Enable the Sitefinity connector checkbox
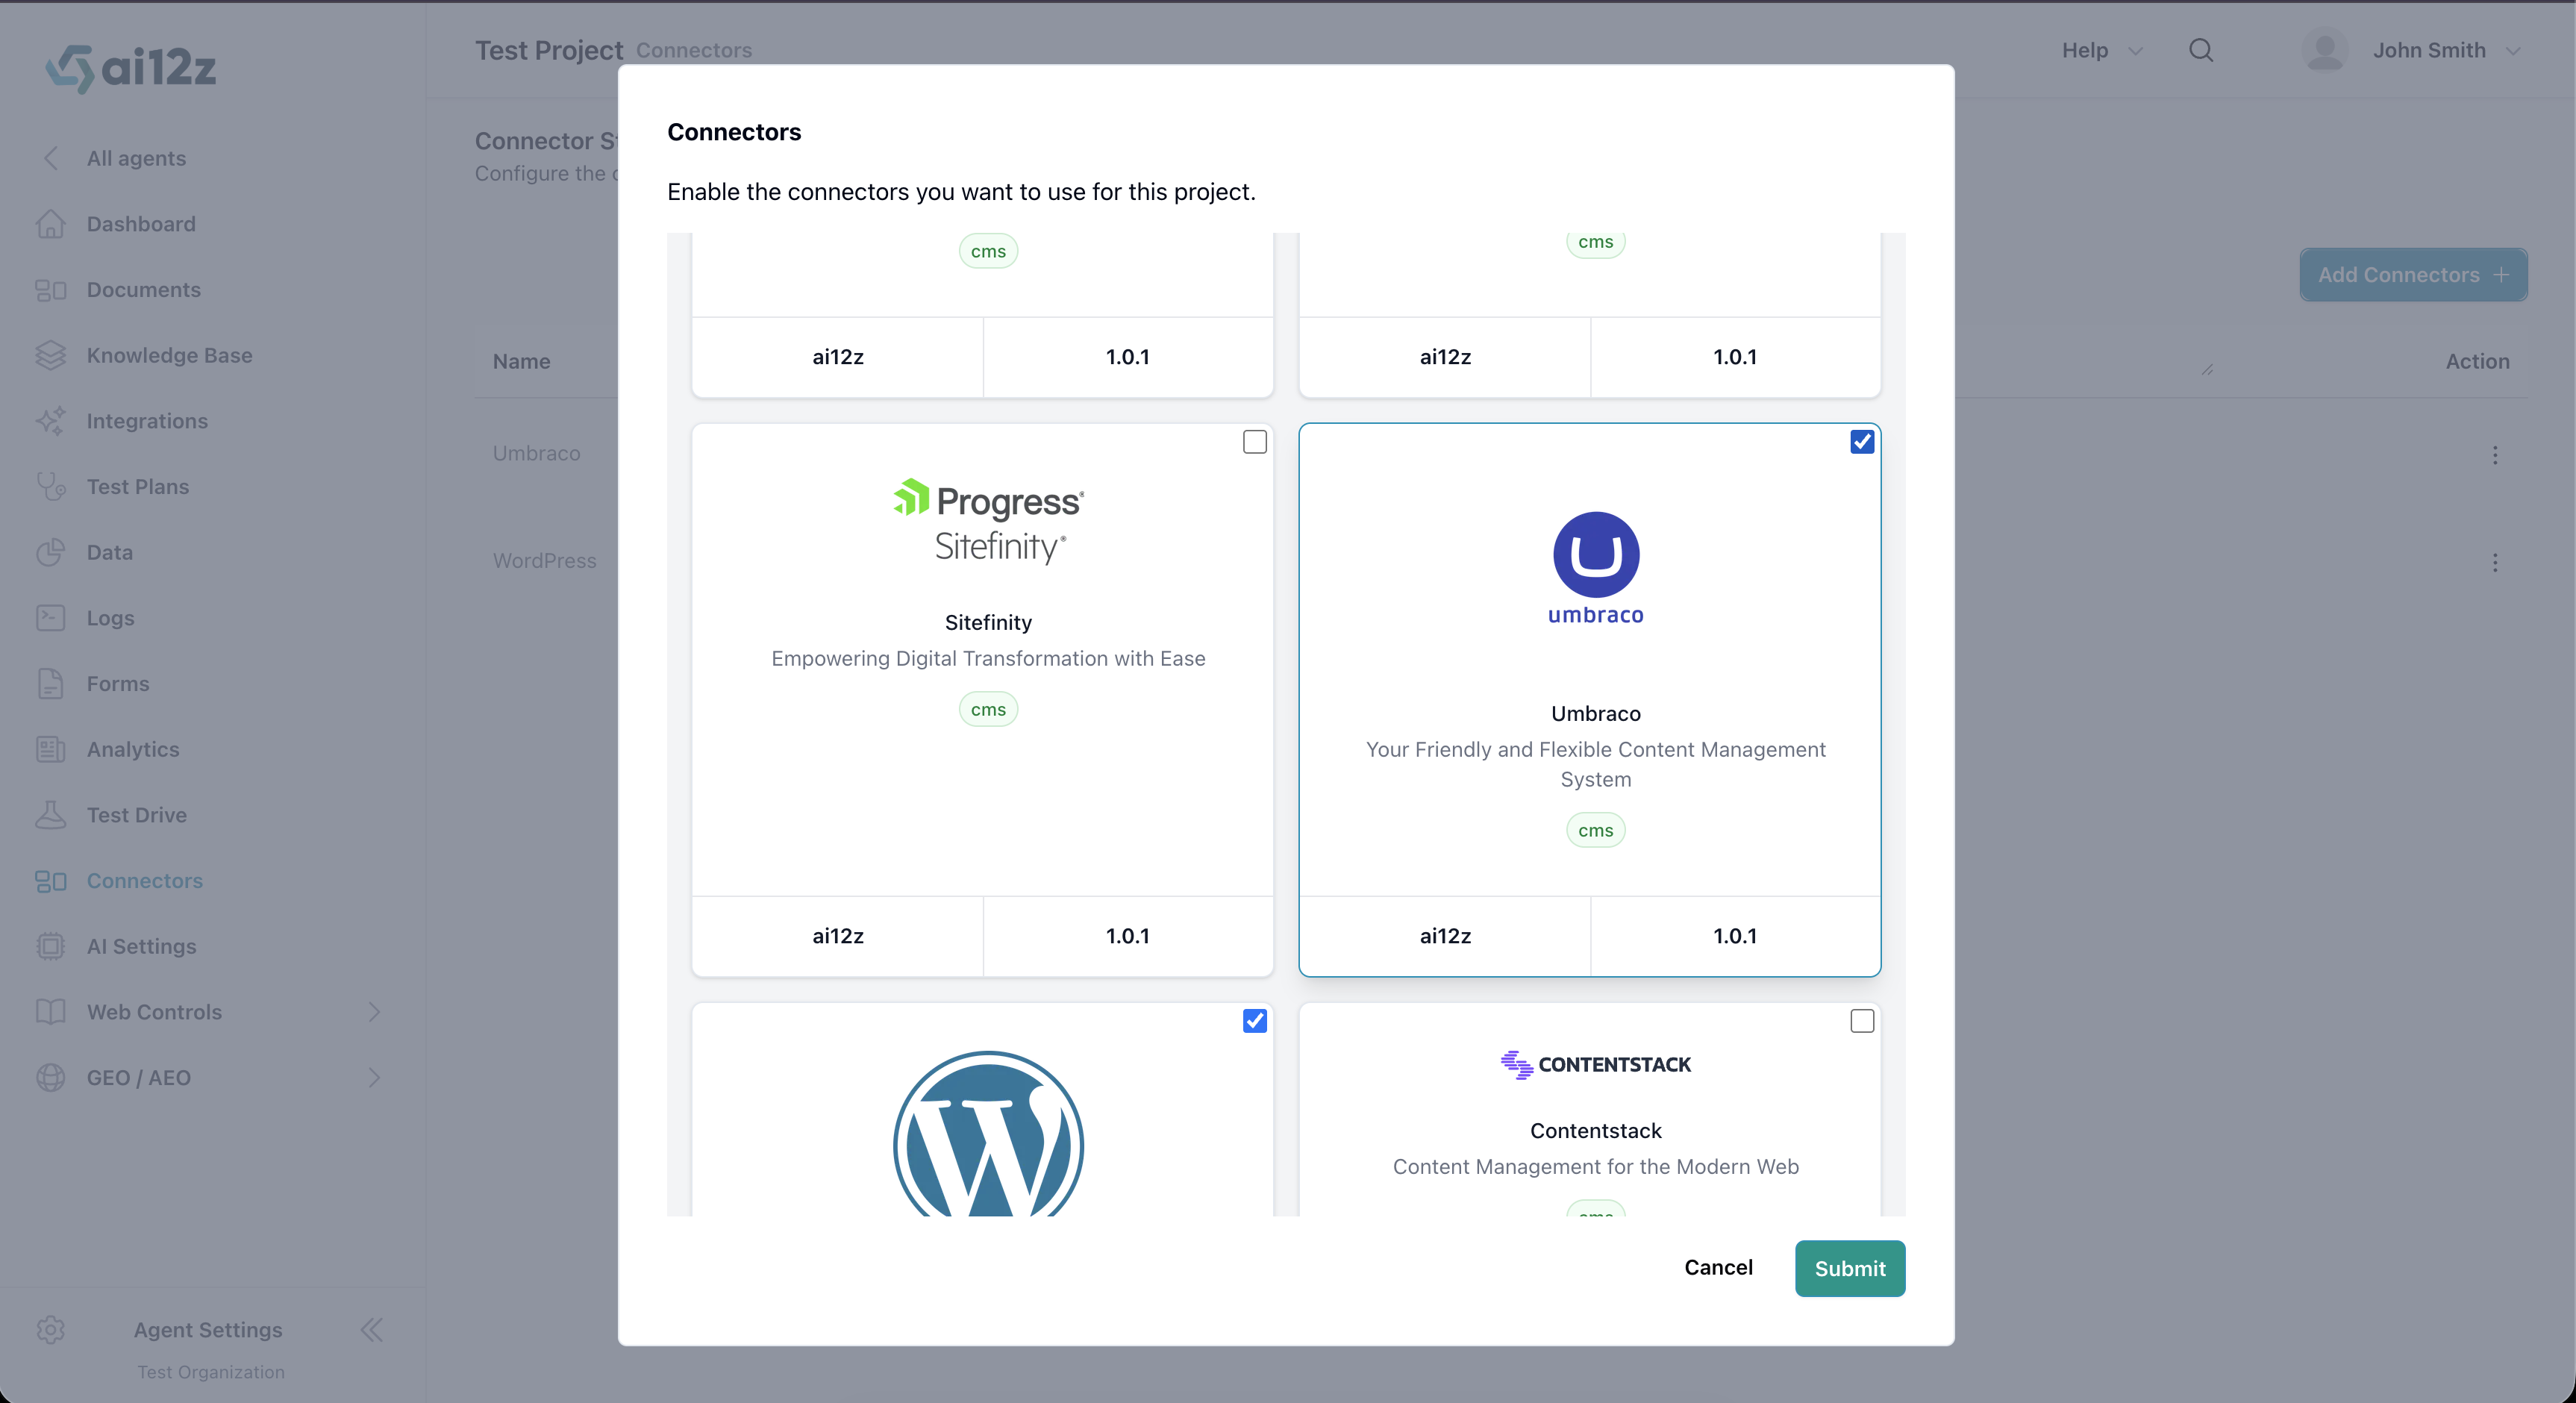The height and width of the screenshot is (1403, 2576). pos(1254,442)
